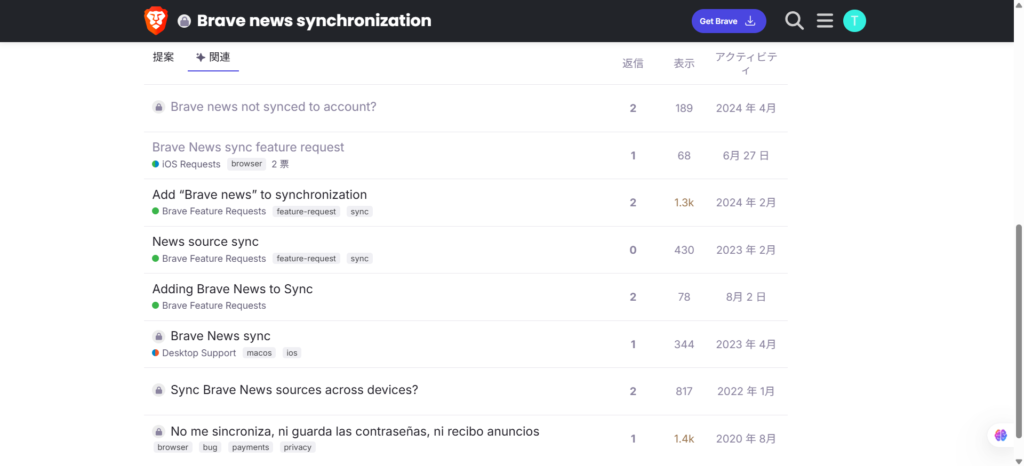Click the scrollbar down arrow
The height and width of the screenshot is (466, 1024).
[1018, 461]
